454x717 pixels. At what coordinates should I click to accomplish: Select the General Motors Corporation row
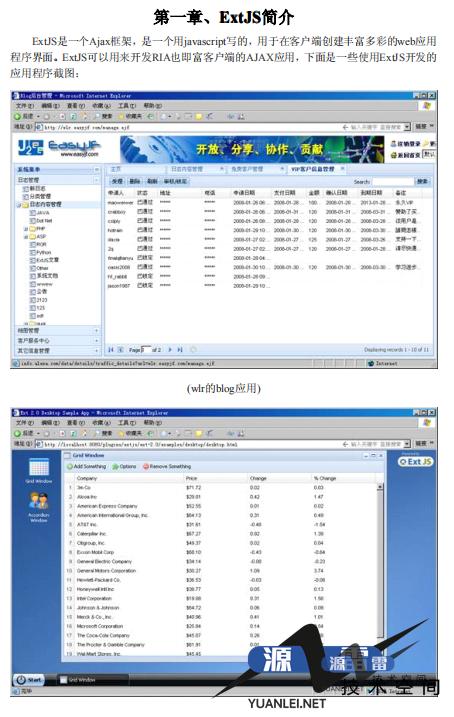point(220,571)
